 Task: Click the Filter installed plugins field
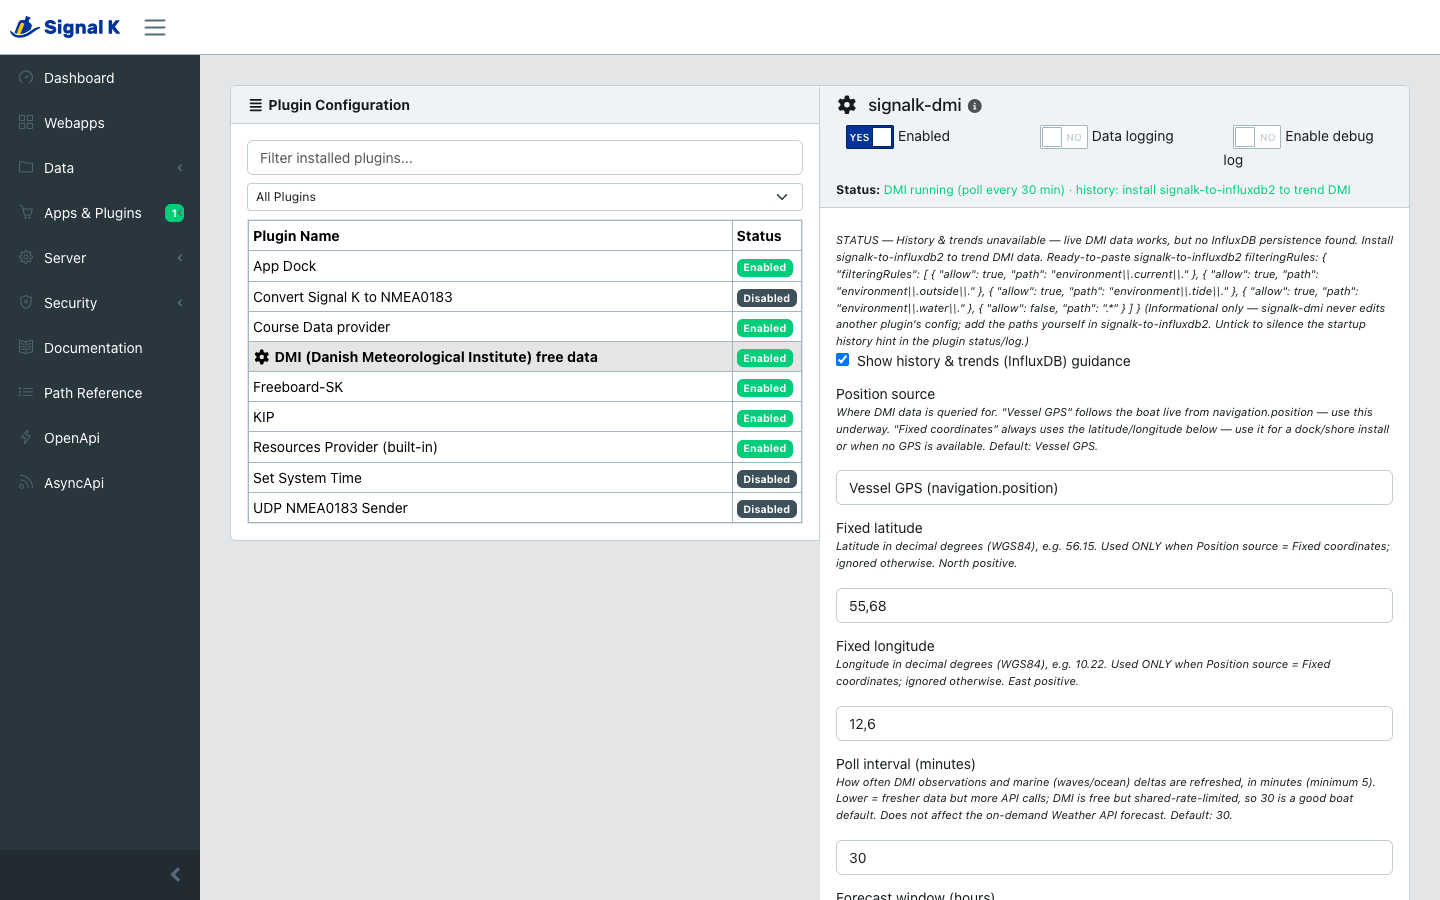(525, 158)
